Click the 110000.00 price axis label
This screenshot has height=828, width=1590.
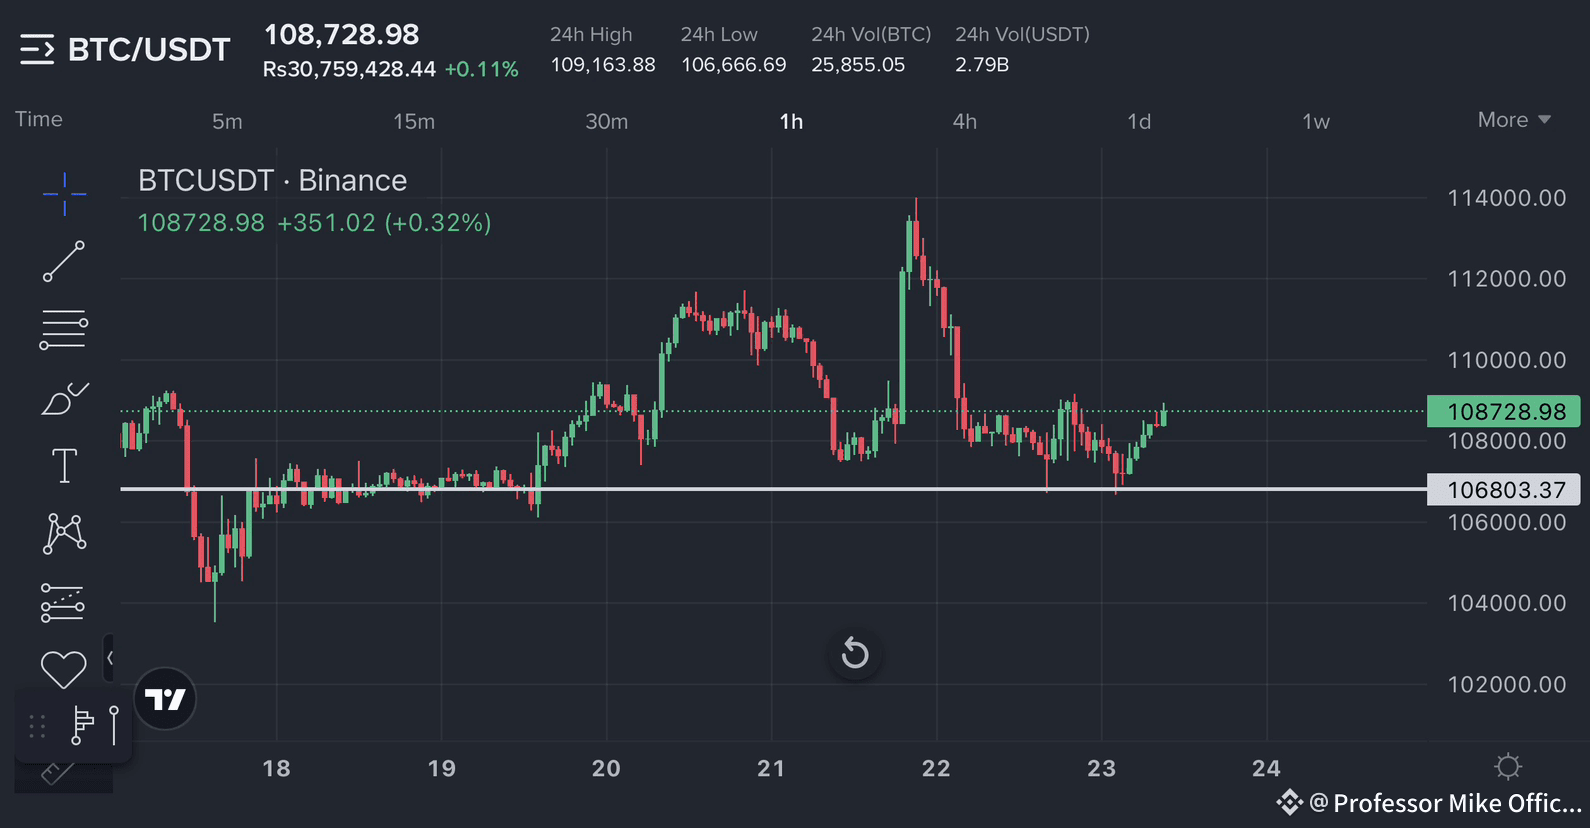1507,360
